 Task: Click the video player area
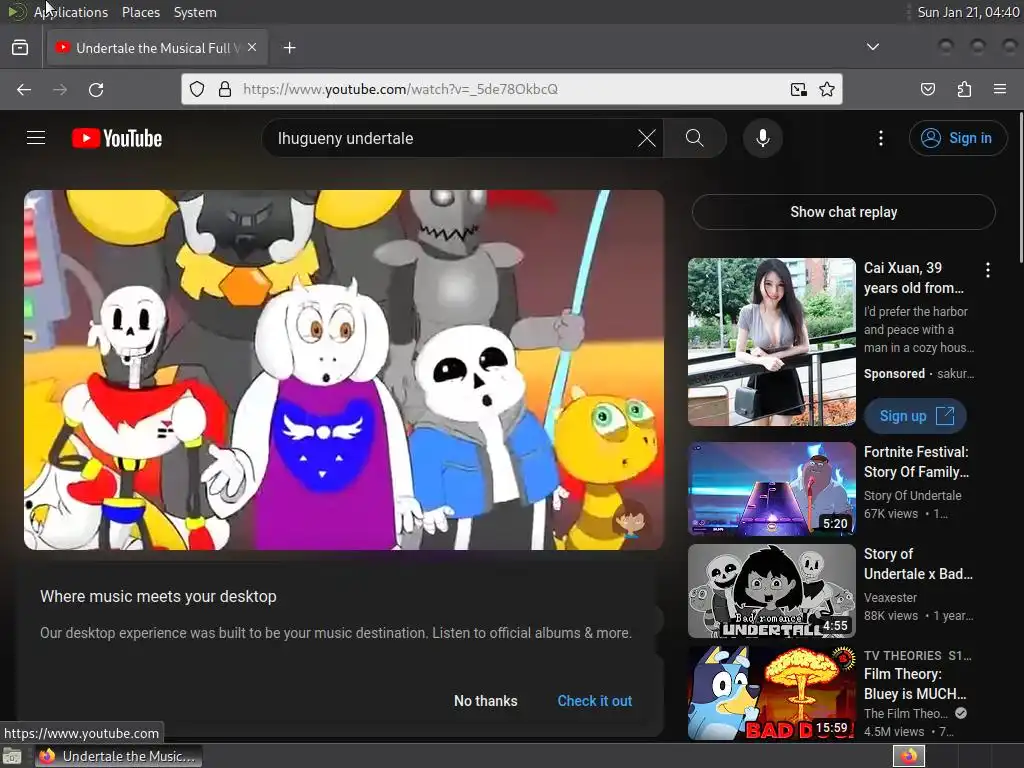[x=344, y=370]
